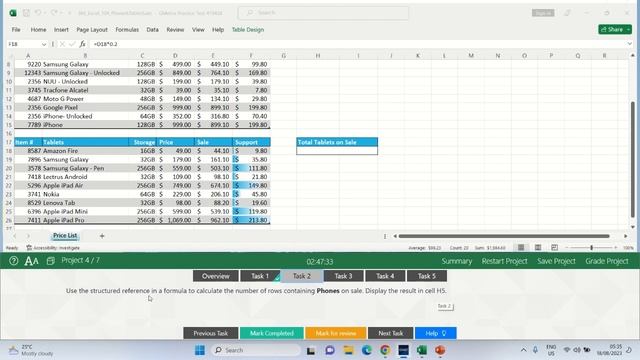Click zoom out minus icon

click(x=567, y=247)
